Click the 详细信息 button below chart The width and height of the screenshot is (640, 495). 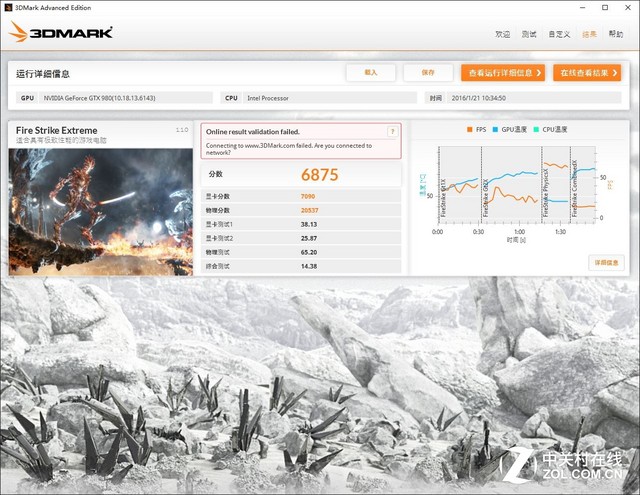pyautogui.click(x=606, y=262)
